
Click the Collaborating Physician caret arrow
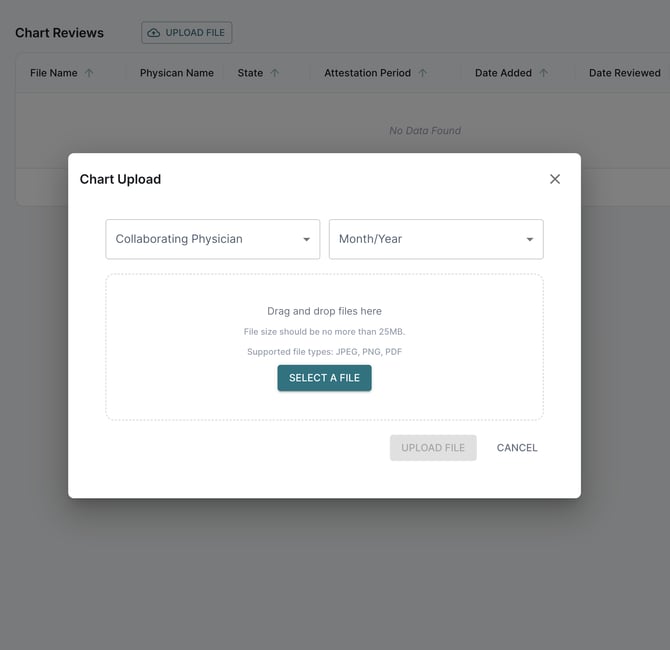click(306, 239)
